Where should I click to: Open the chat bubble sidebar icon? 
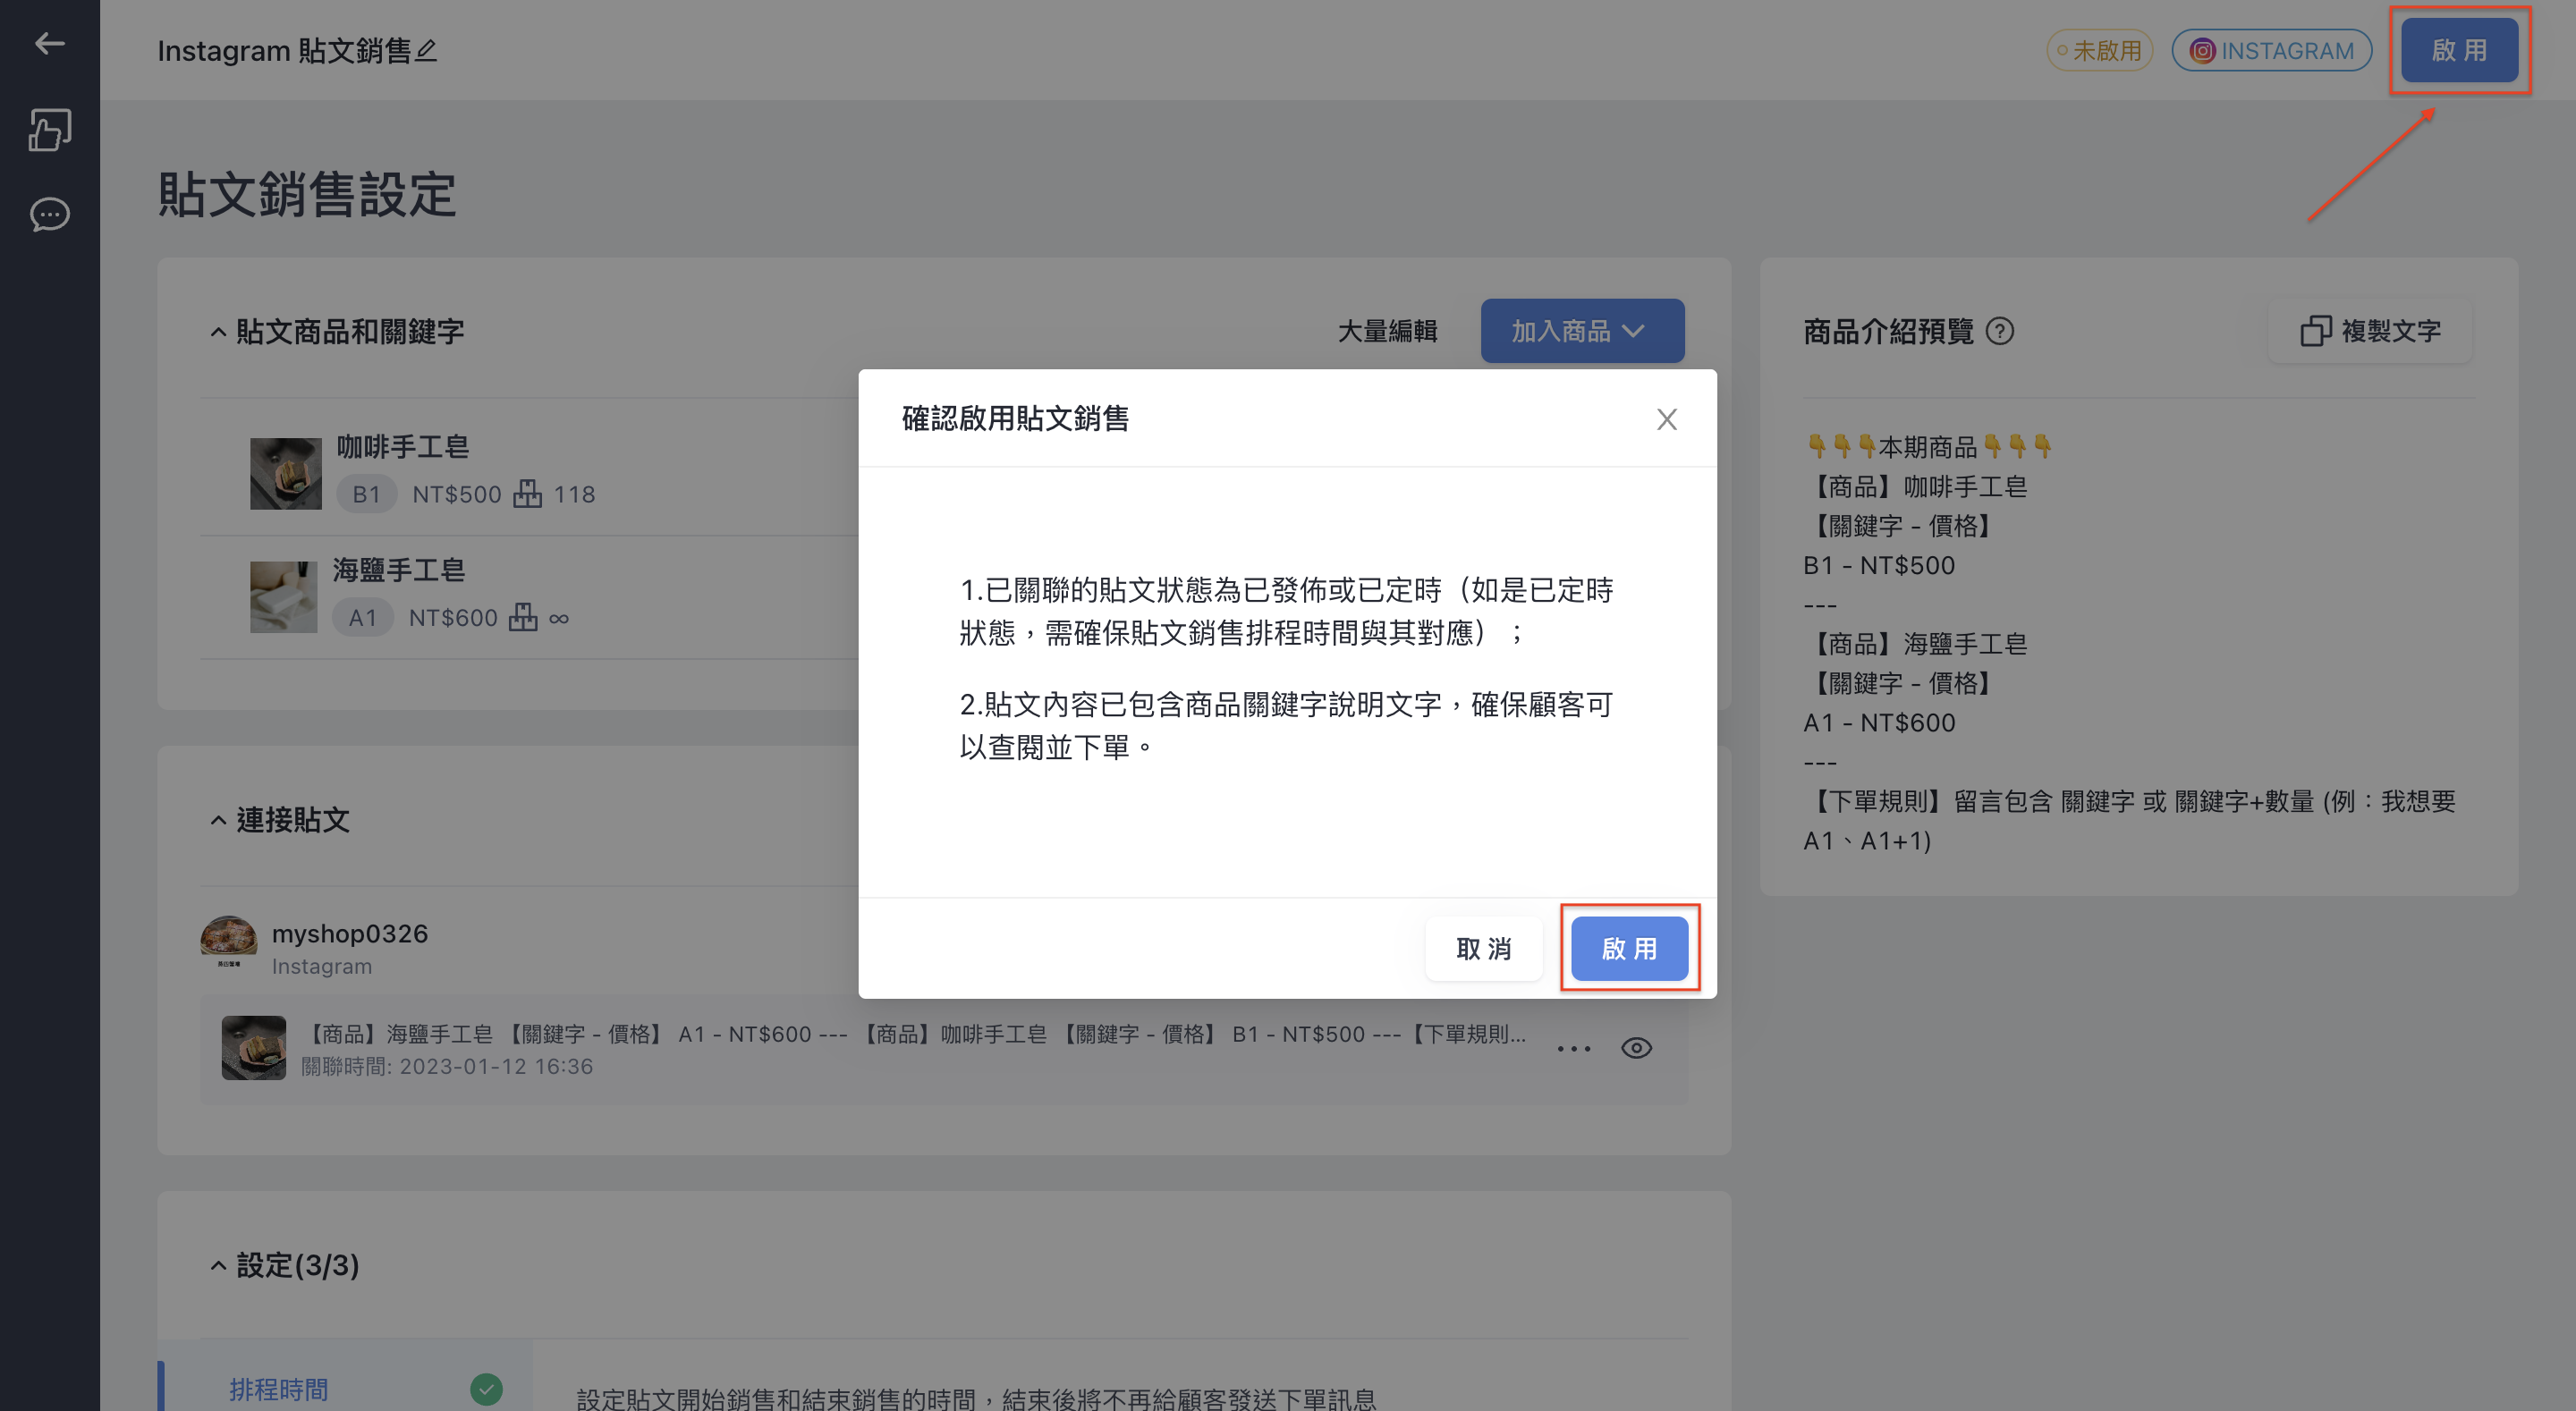point(49,214)
